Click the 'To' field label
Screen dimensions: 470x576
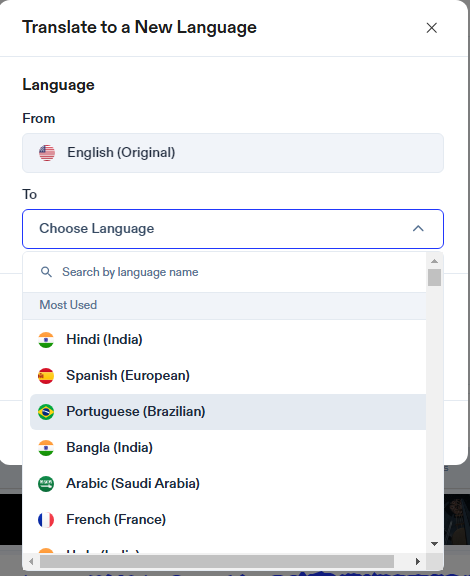(x=30, y=194)
